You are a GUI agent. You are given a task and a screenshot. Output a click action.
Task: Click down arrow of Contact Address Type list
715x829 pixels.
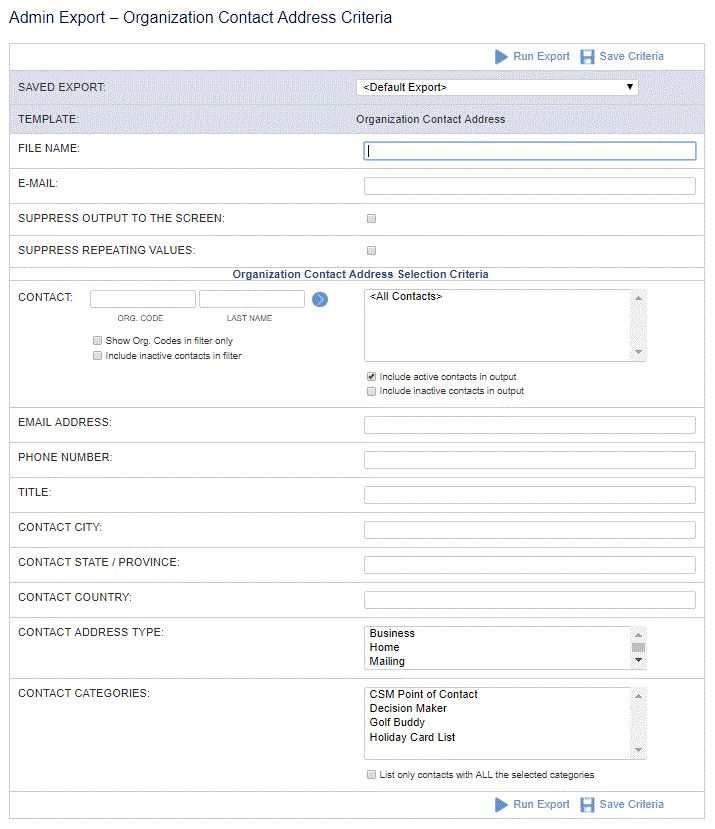[638, 660]
